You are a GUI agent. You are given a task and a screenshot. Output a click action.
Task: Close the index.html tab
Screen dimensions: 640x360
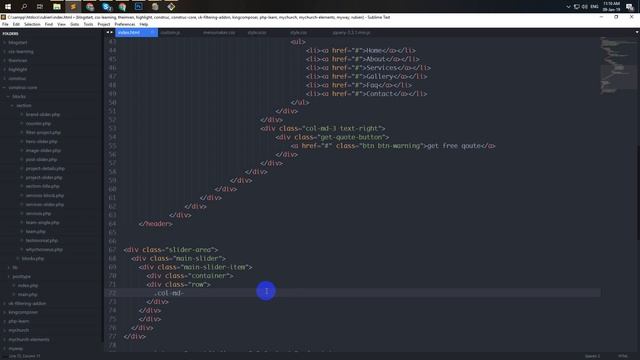click(x=153, y=32)
